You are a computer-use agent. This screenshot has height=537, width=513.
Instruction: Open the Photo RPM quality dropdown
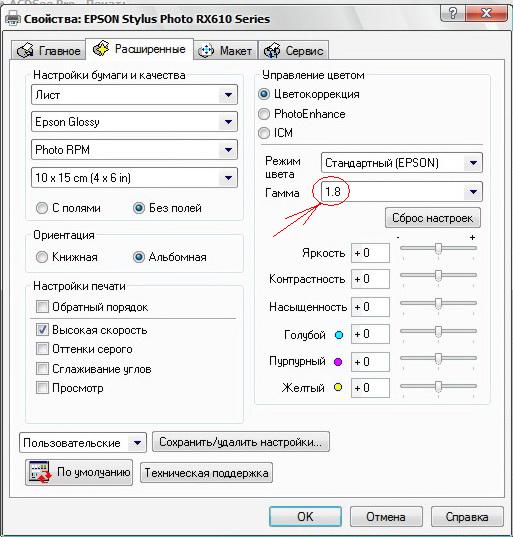(134, 150)
